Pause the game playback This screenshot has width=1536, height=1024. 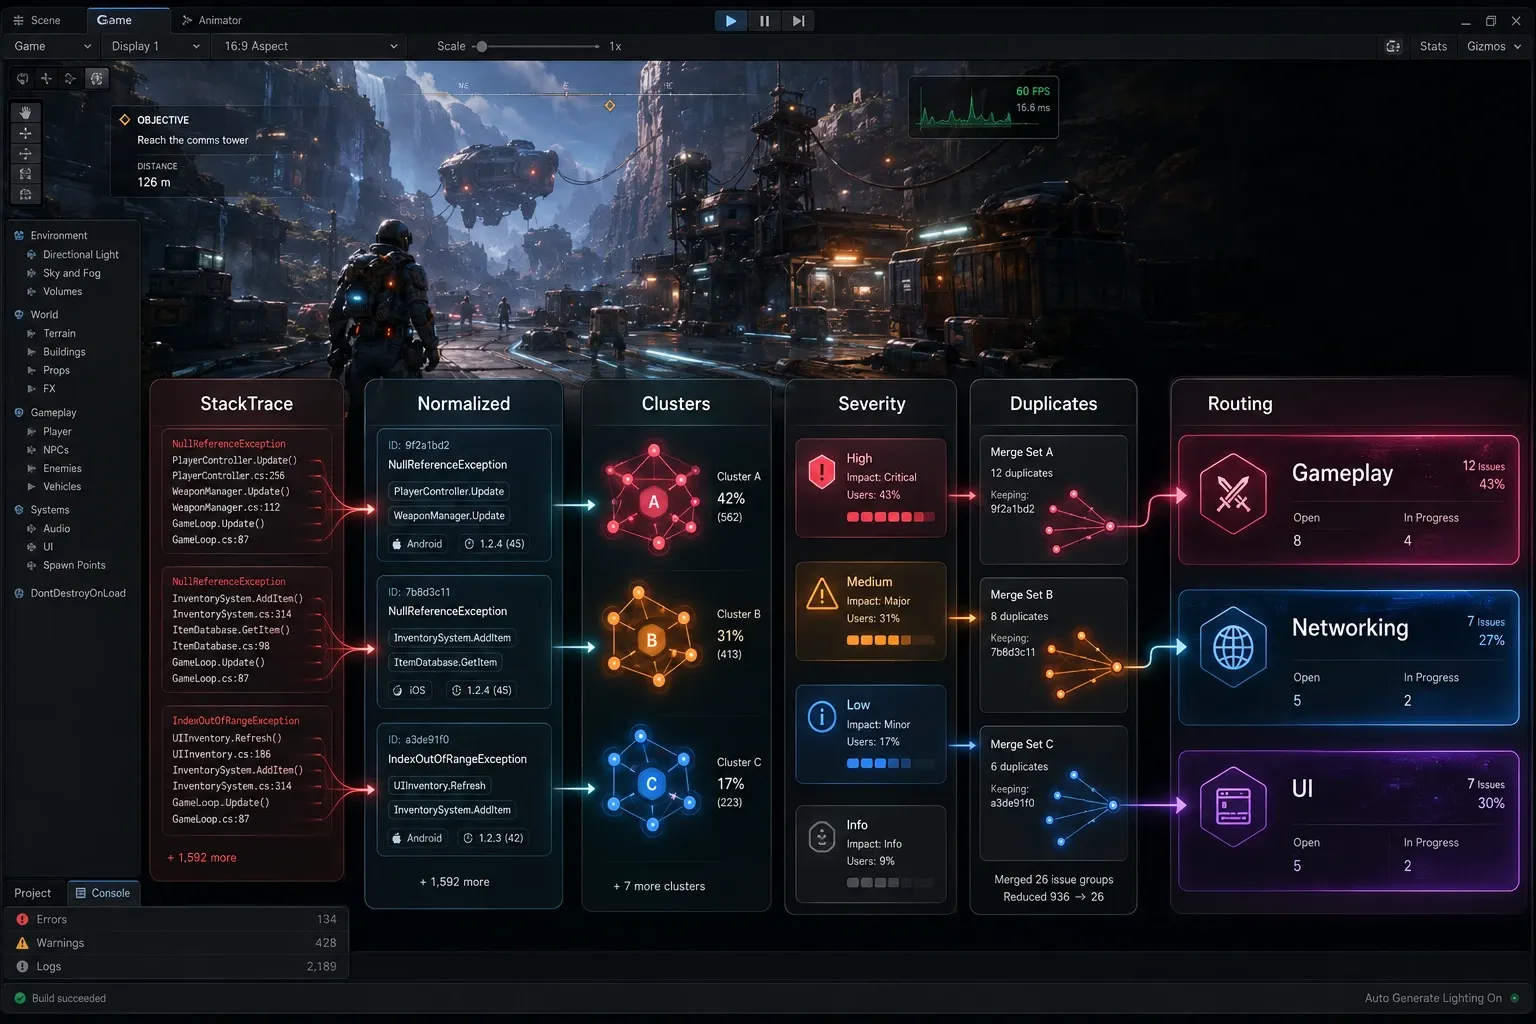click(x=764, y=20)
